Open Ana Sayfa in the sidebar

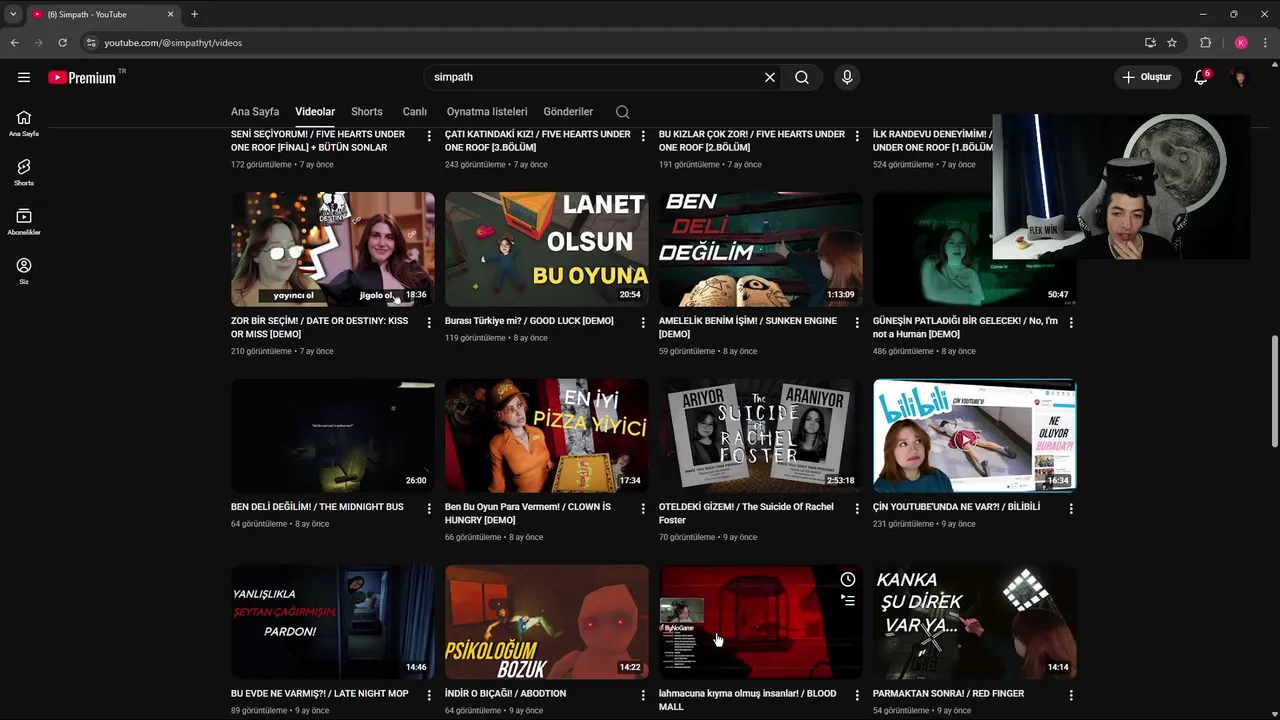24,123
